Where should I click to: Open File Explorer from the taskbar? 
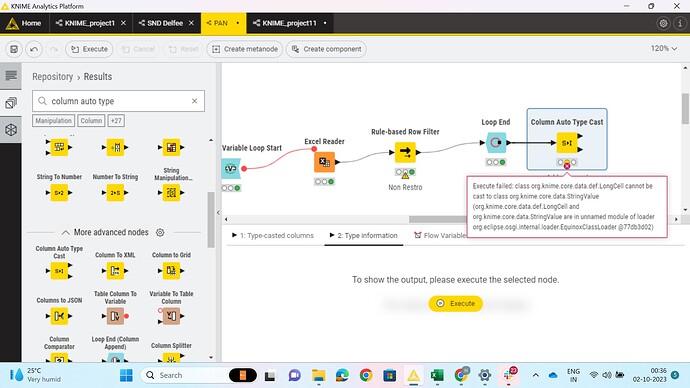(x=319, y=375)
